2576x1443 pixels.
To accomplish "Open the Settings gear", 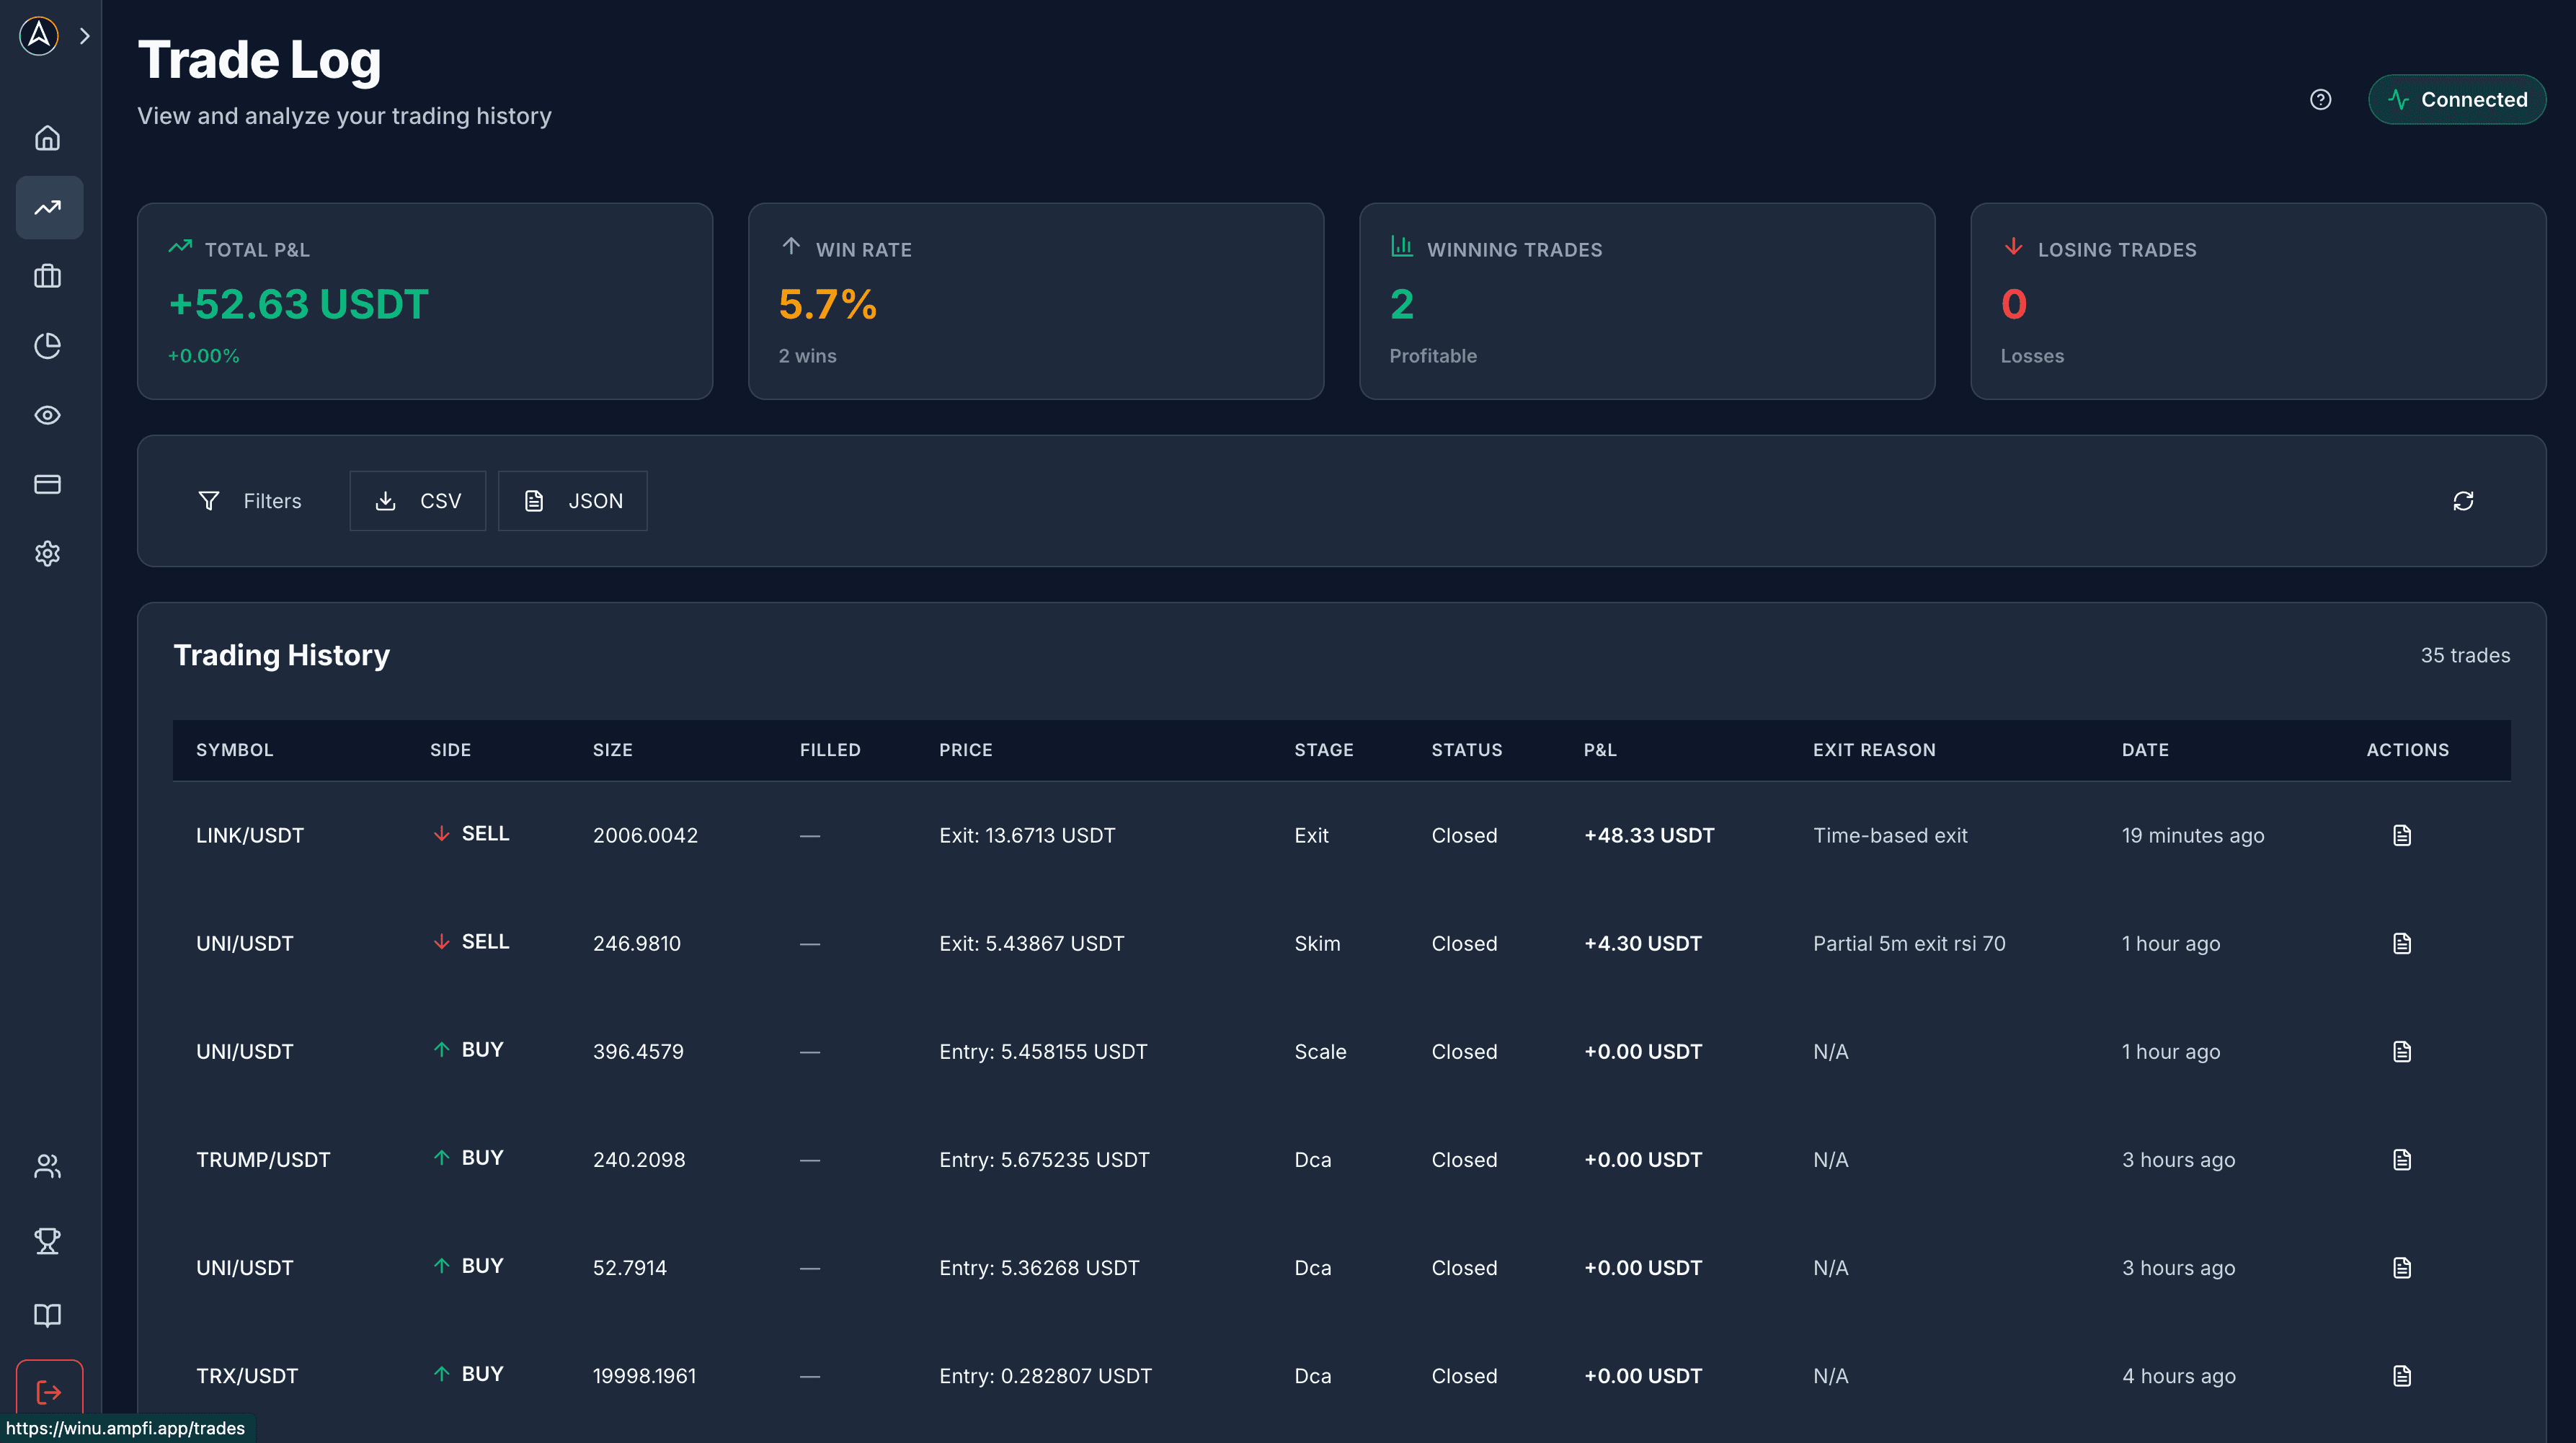I will point(48,553).
